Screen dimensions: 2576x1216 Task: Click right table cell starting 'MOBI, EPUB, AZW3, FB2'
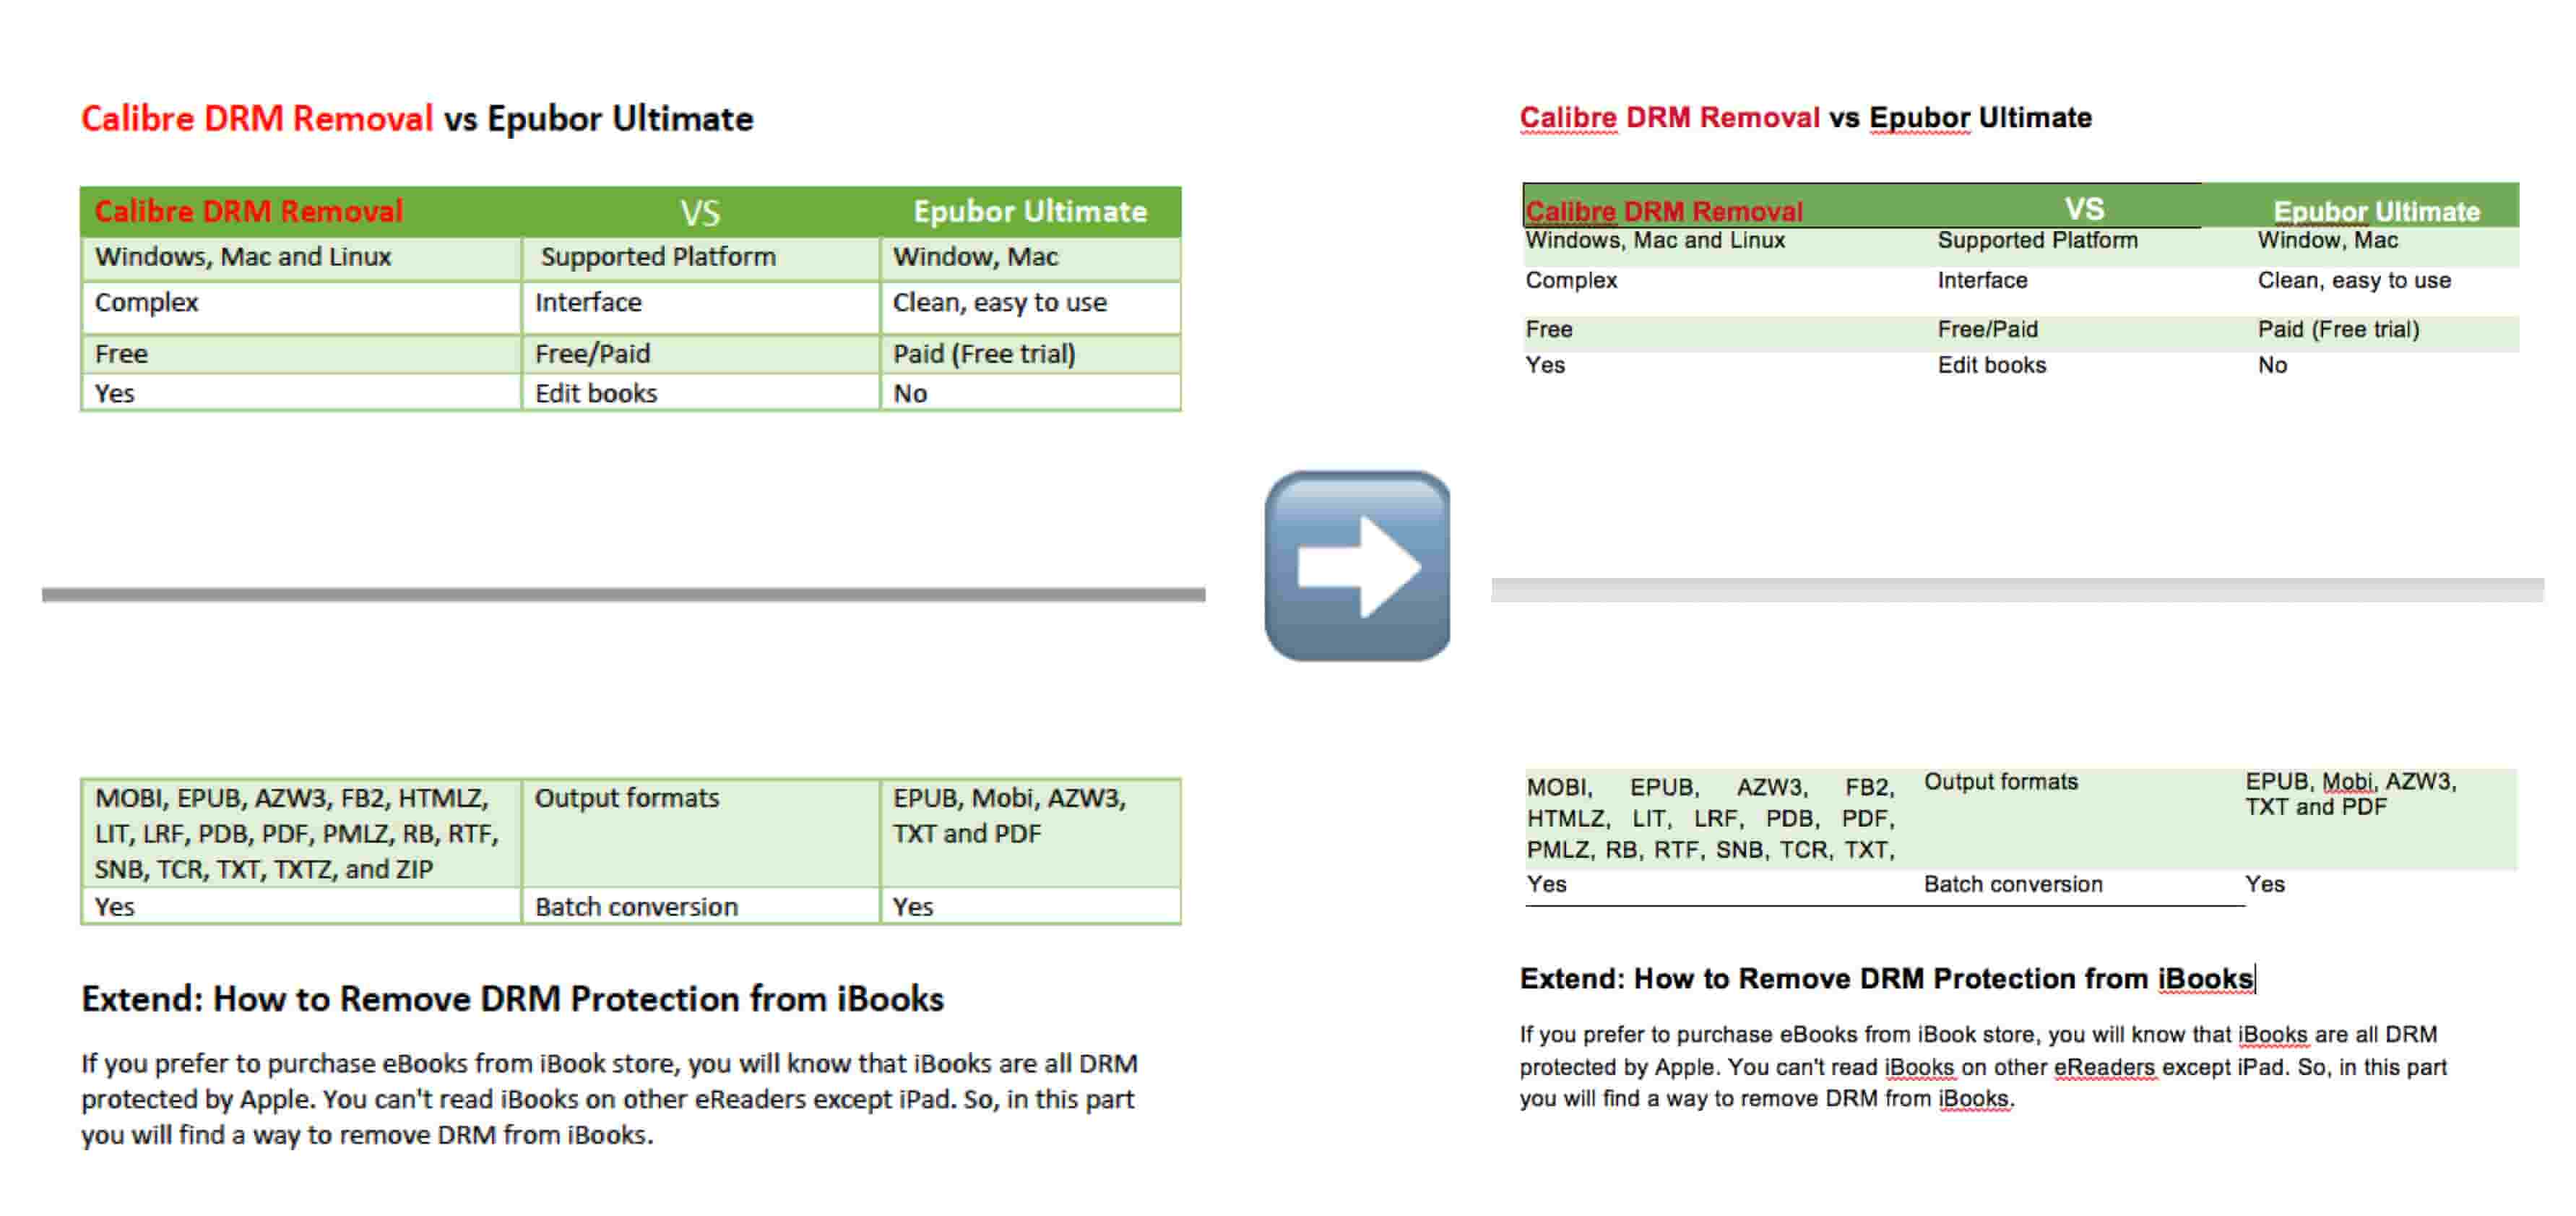click(1710, 818)
